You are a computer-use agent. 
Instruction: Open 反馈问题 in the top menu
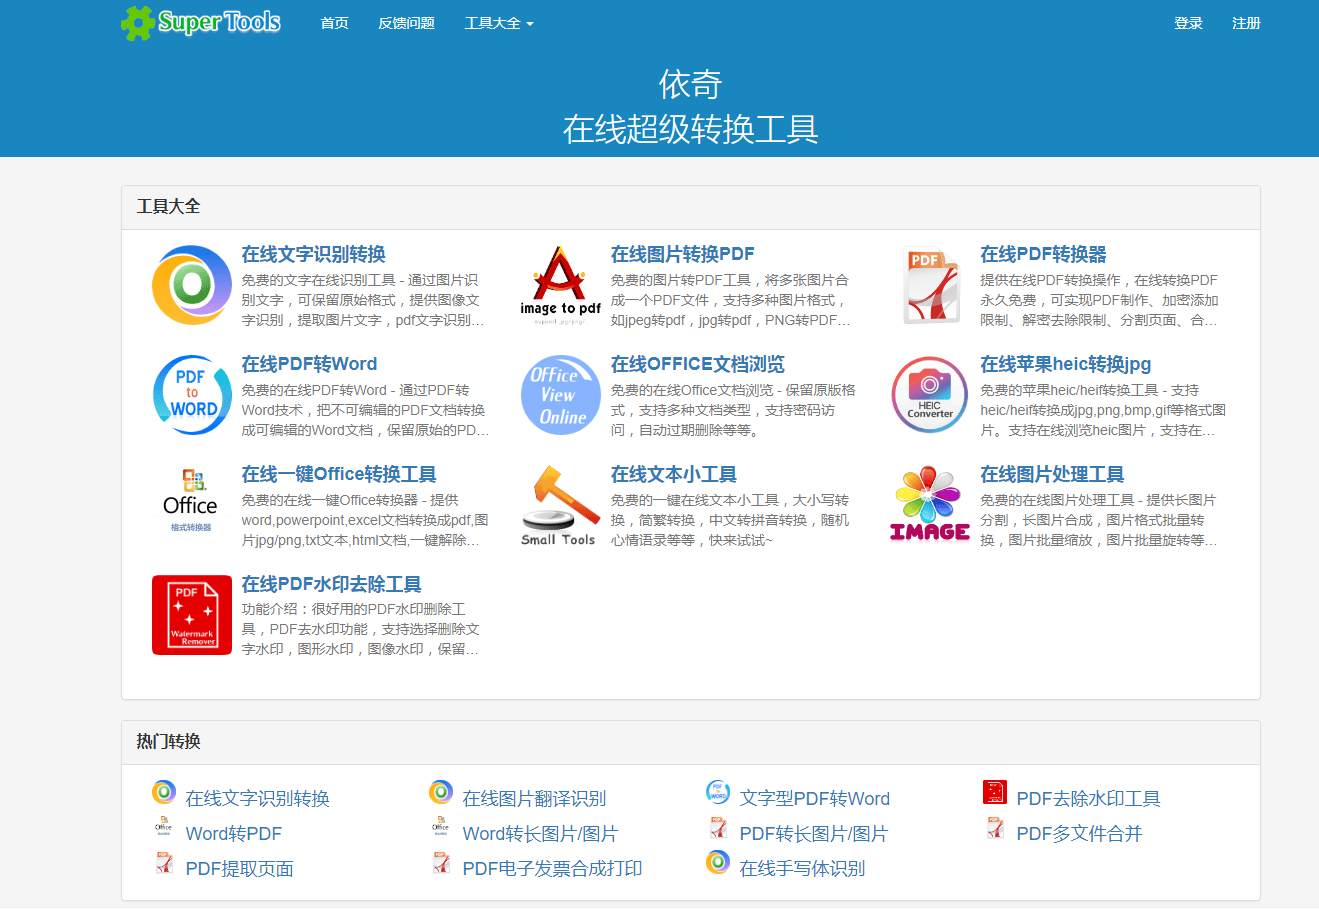406,23
